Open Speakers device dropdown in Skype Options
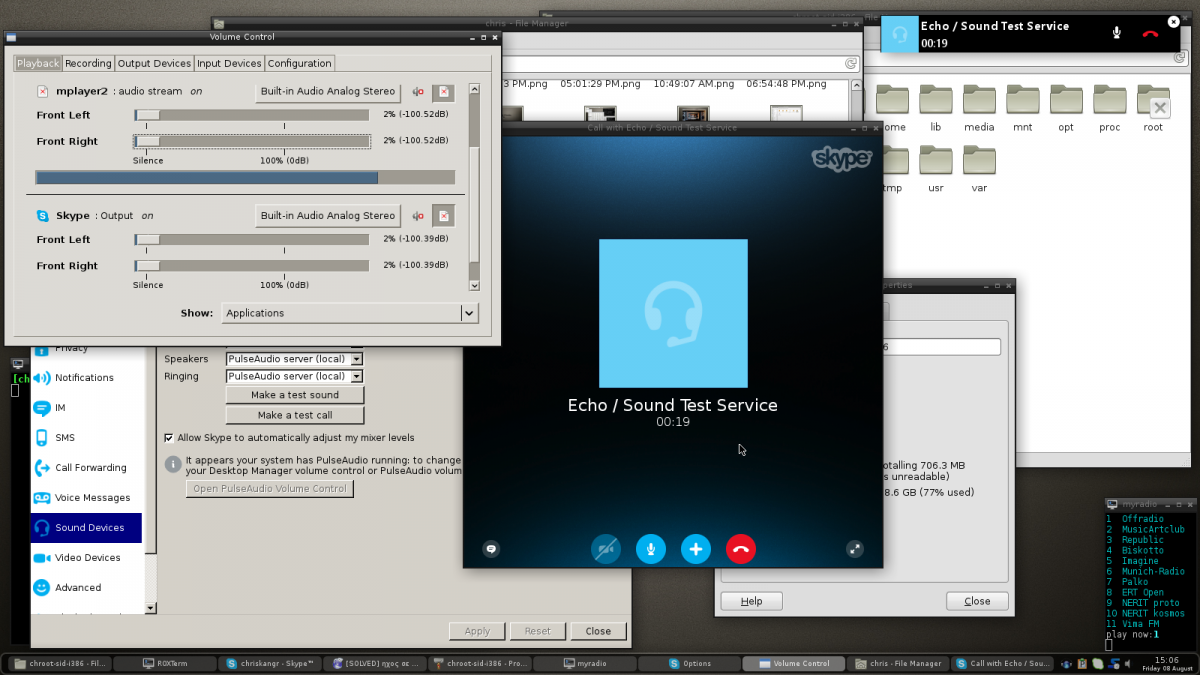Viewport: 1200px width, 675px height. click(x=294, y=359)
